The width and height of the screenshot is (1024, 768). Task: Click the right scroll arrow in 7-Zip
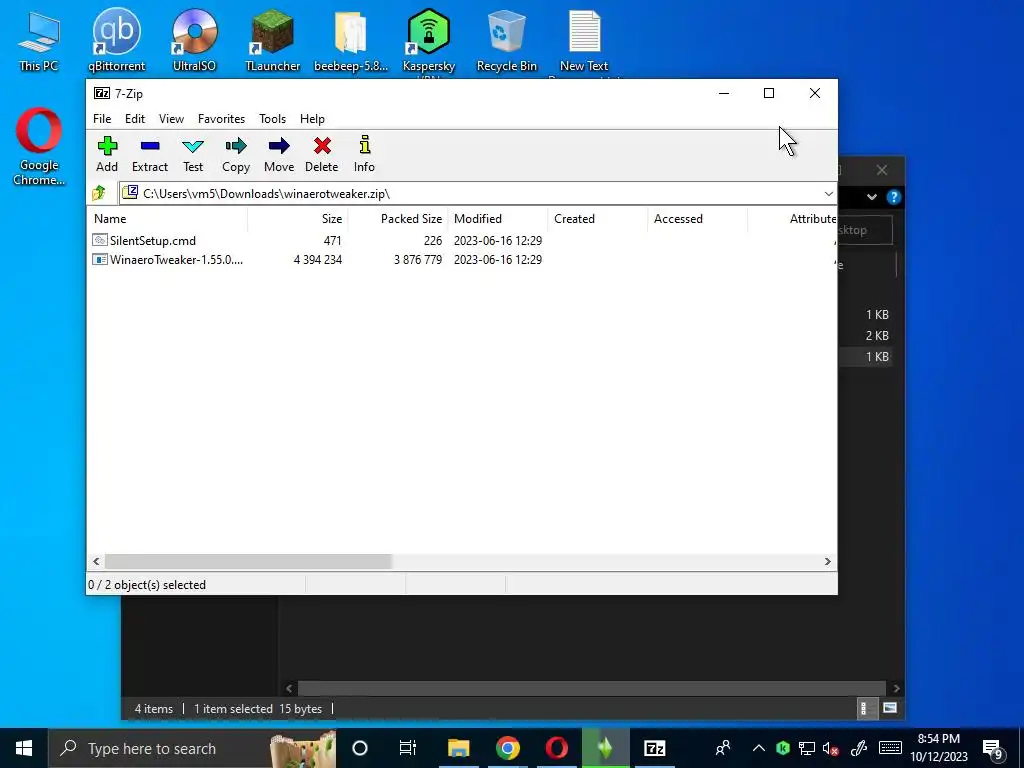click(827, 561)
